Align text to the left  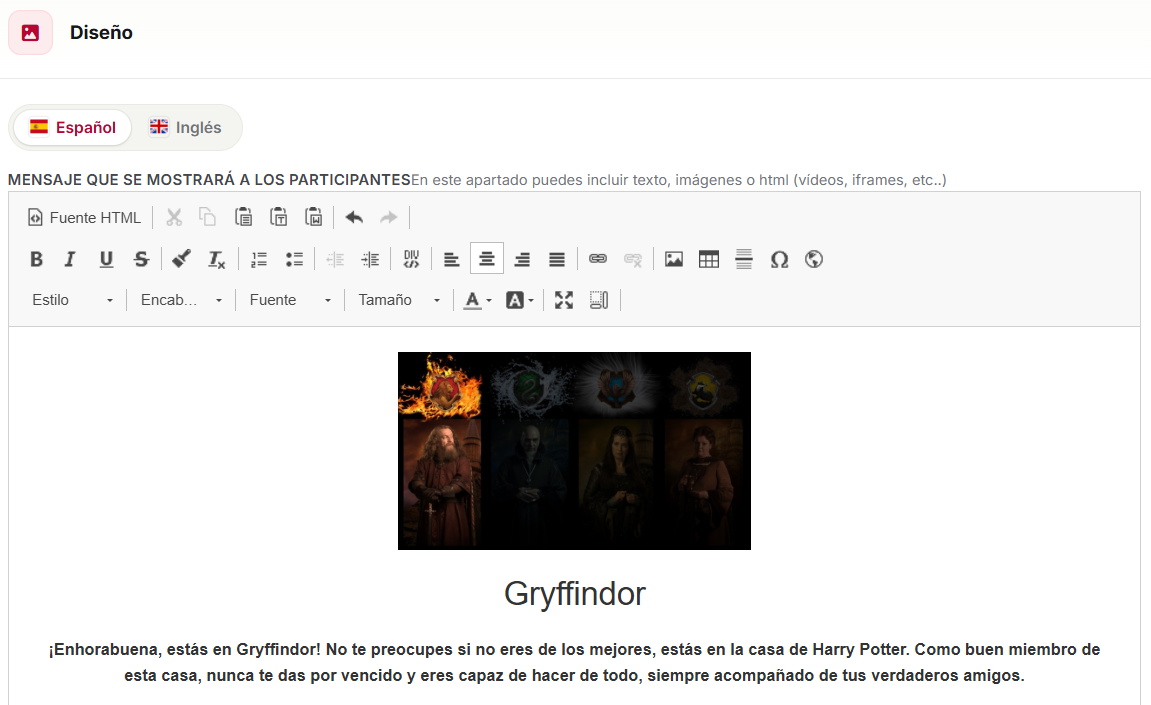451,259
